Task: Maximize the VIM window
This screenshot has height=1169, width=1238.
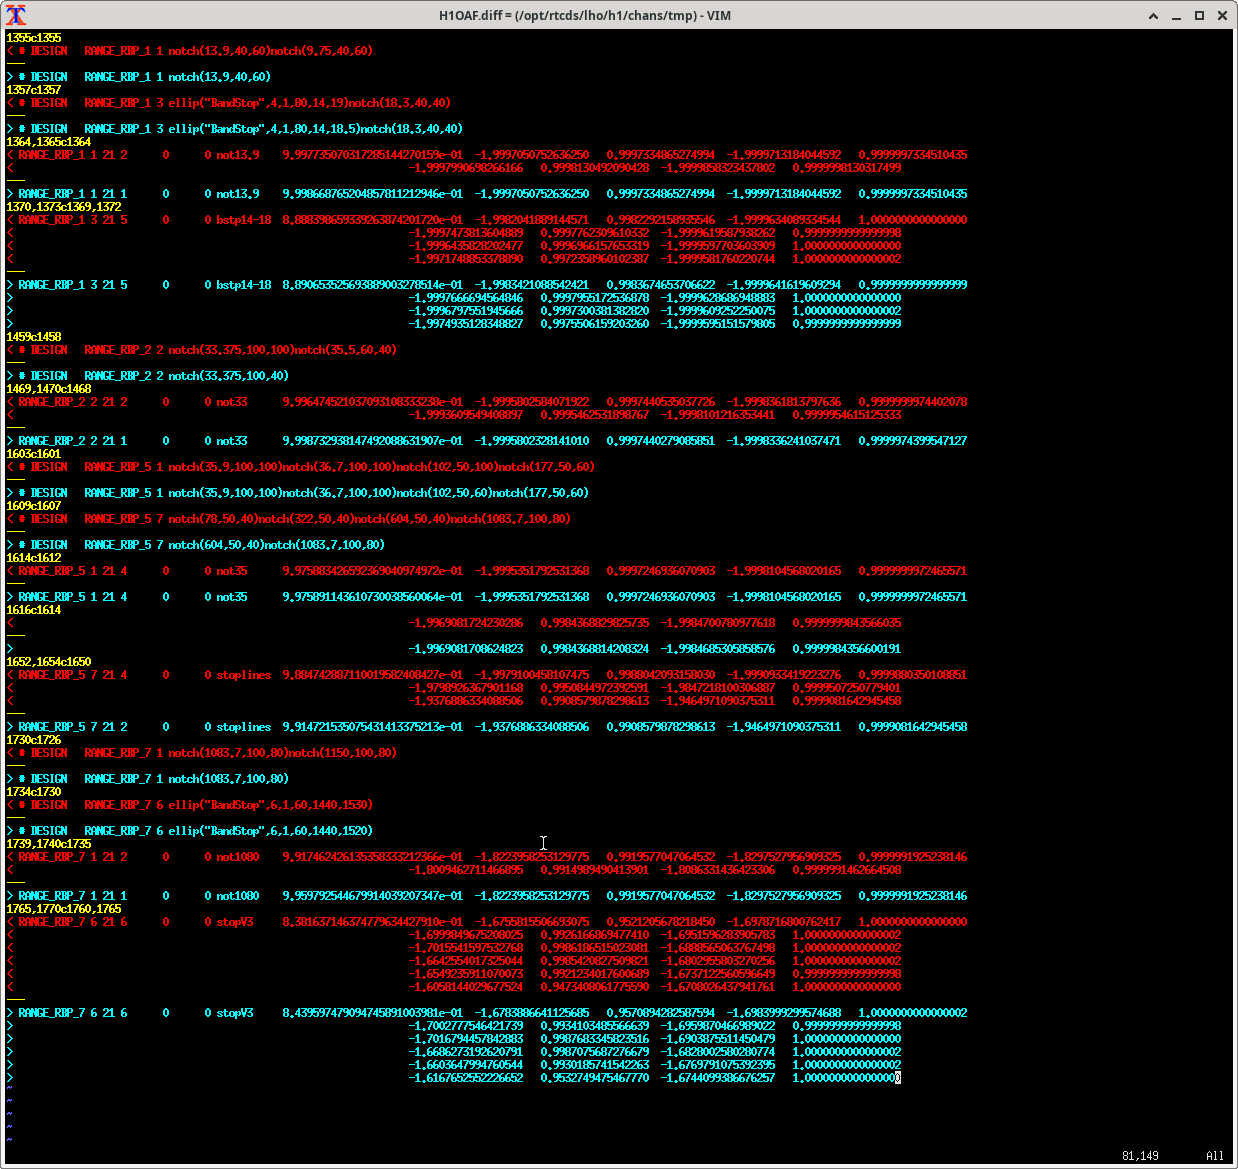Action: (x=1199, y=15)
